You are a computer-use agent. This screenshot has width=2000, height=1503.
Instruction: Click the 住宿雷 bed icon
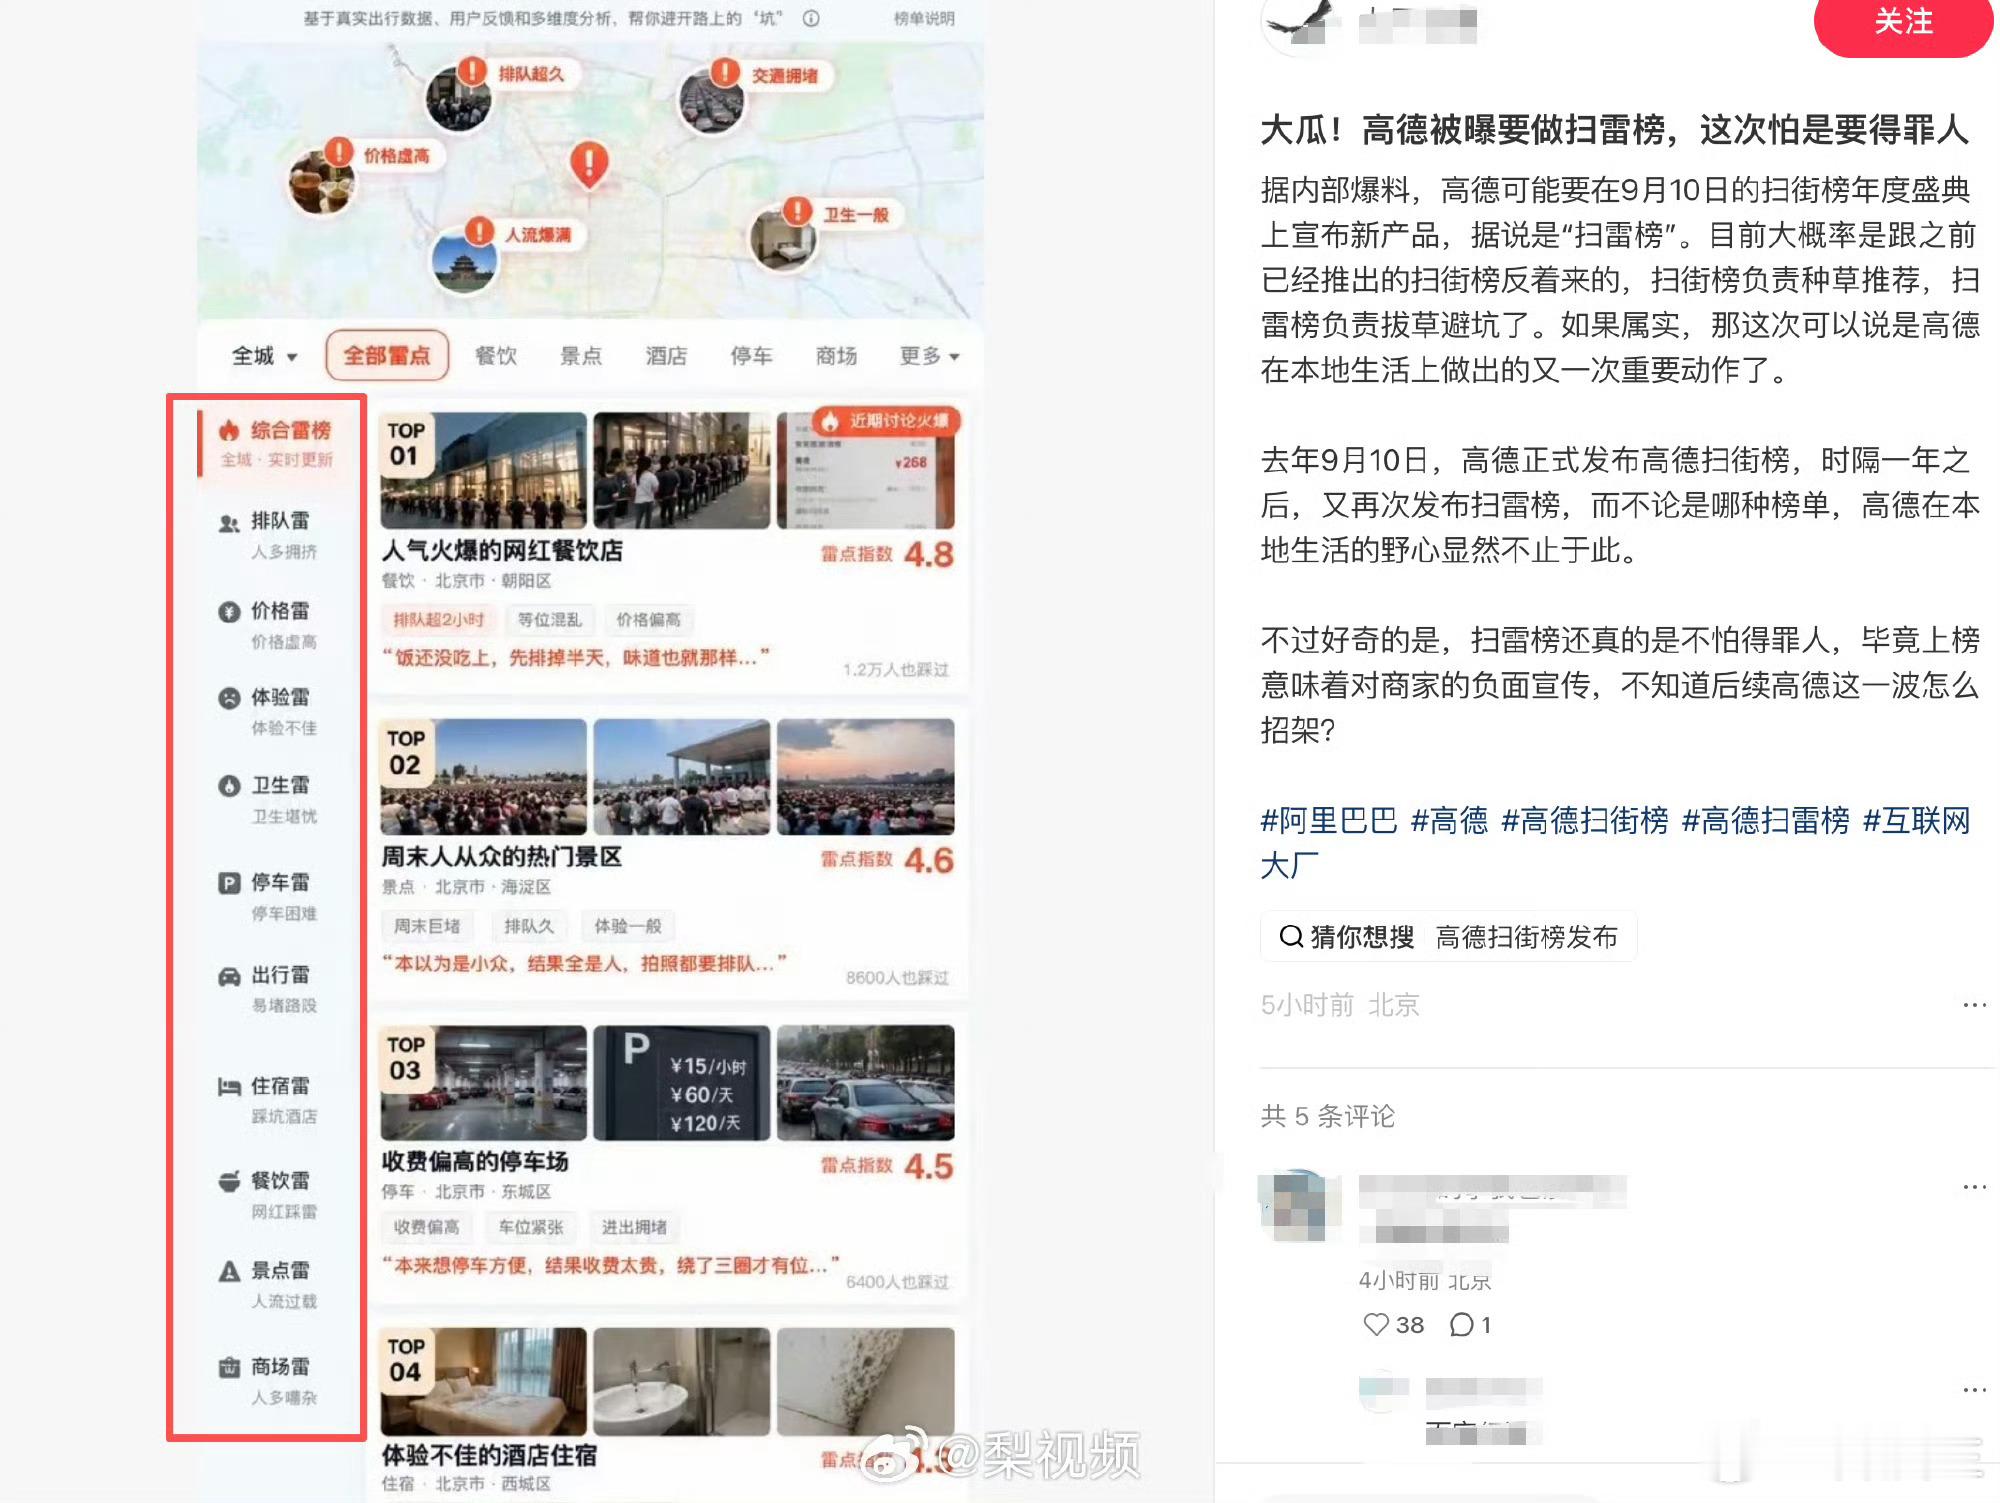coord(229,1087)
